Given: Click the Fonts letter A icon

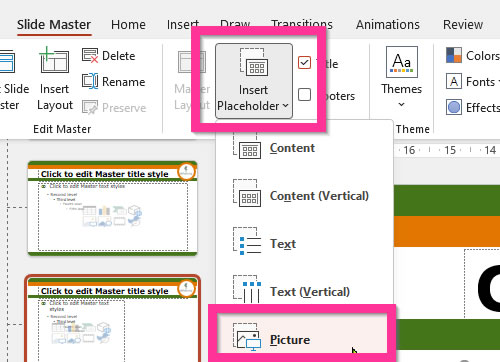Looking at the screenshot, I should tap(454, 82).
